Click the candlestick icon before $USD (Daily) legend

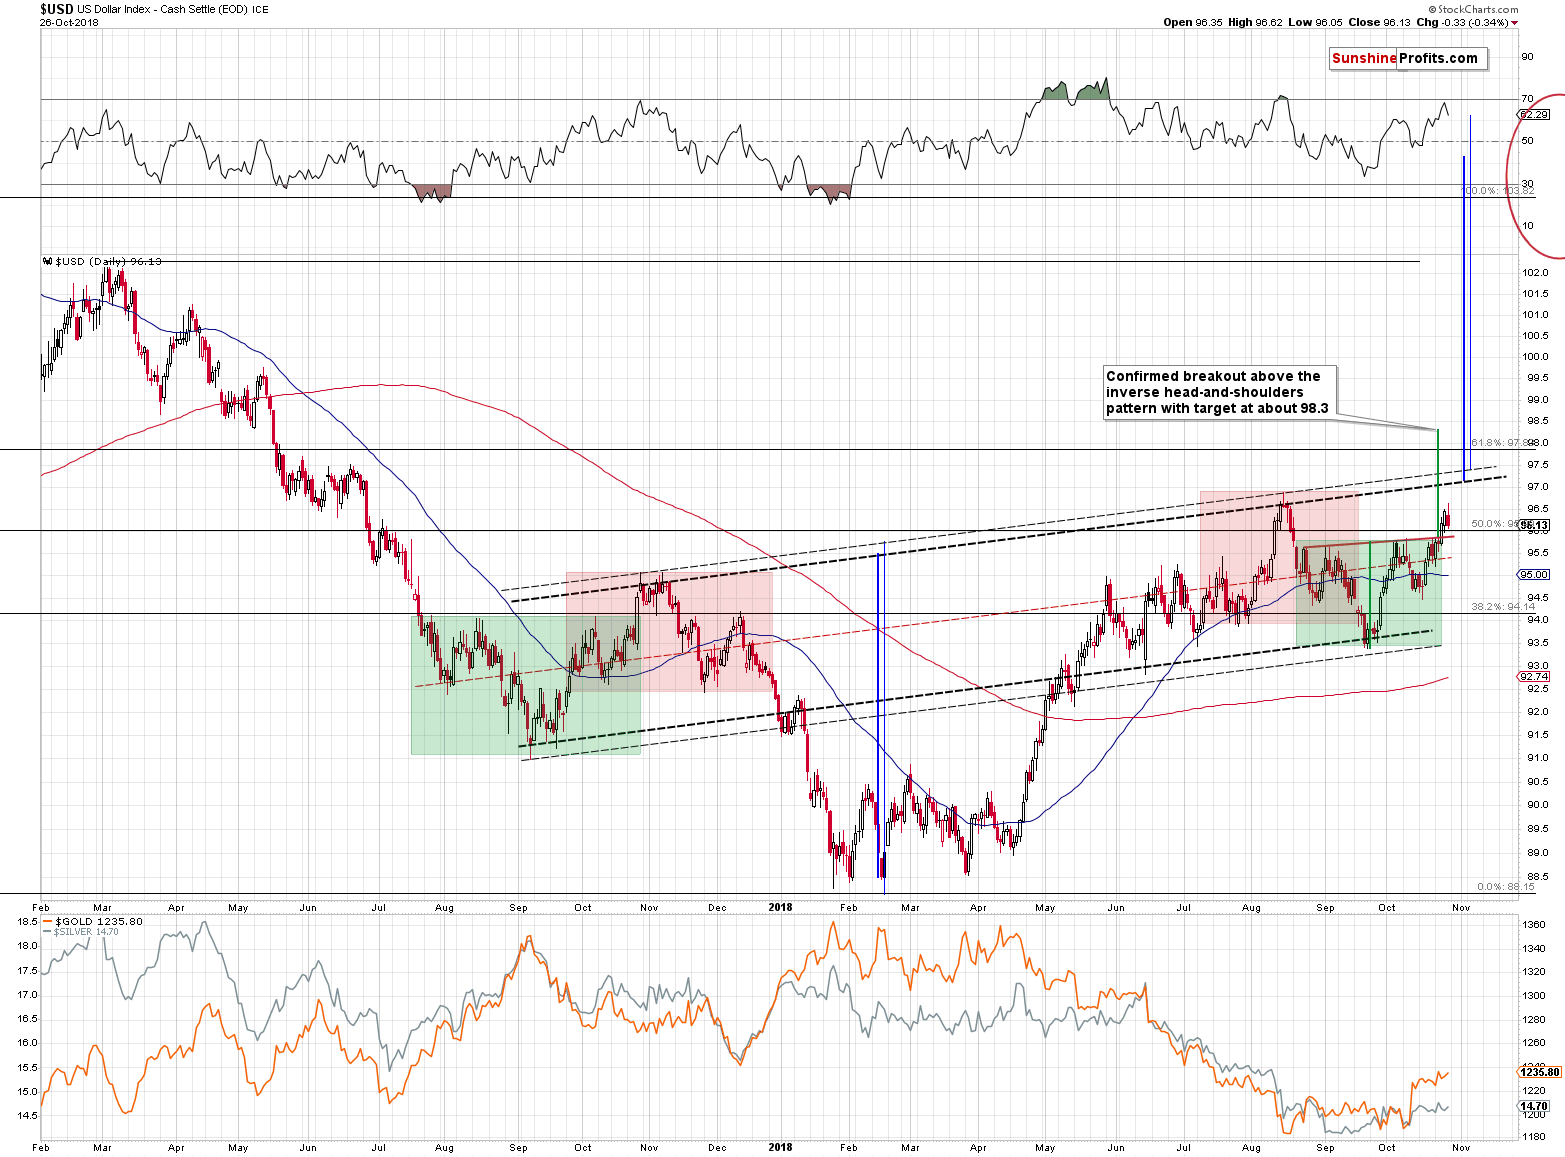click(47, 261)
